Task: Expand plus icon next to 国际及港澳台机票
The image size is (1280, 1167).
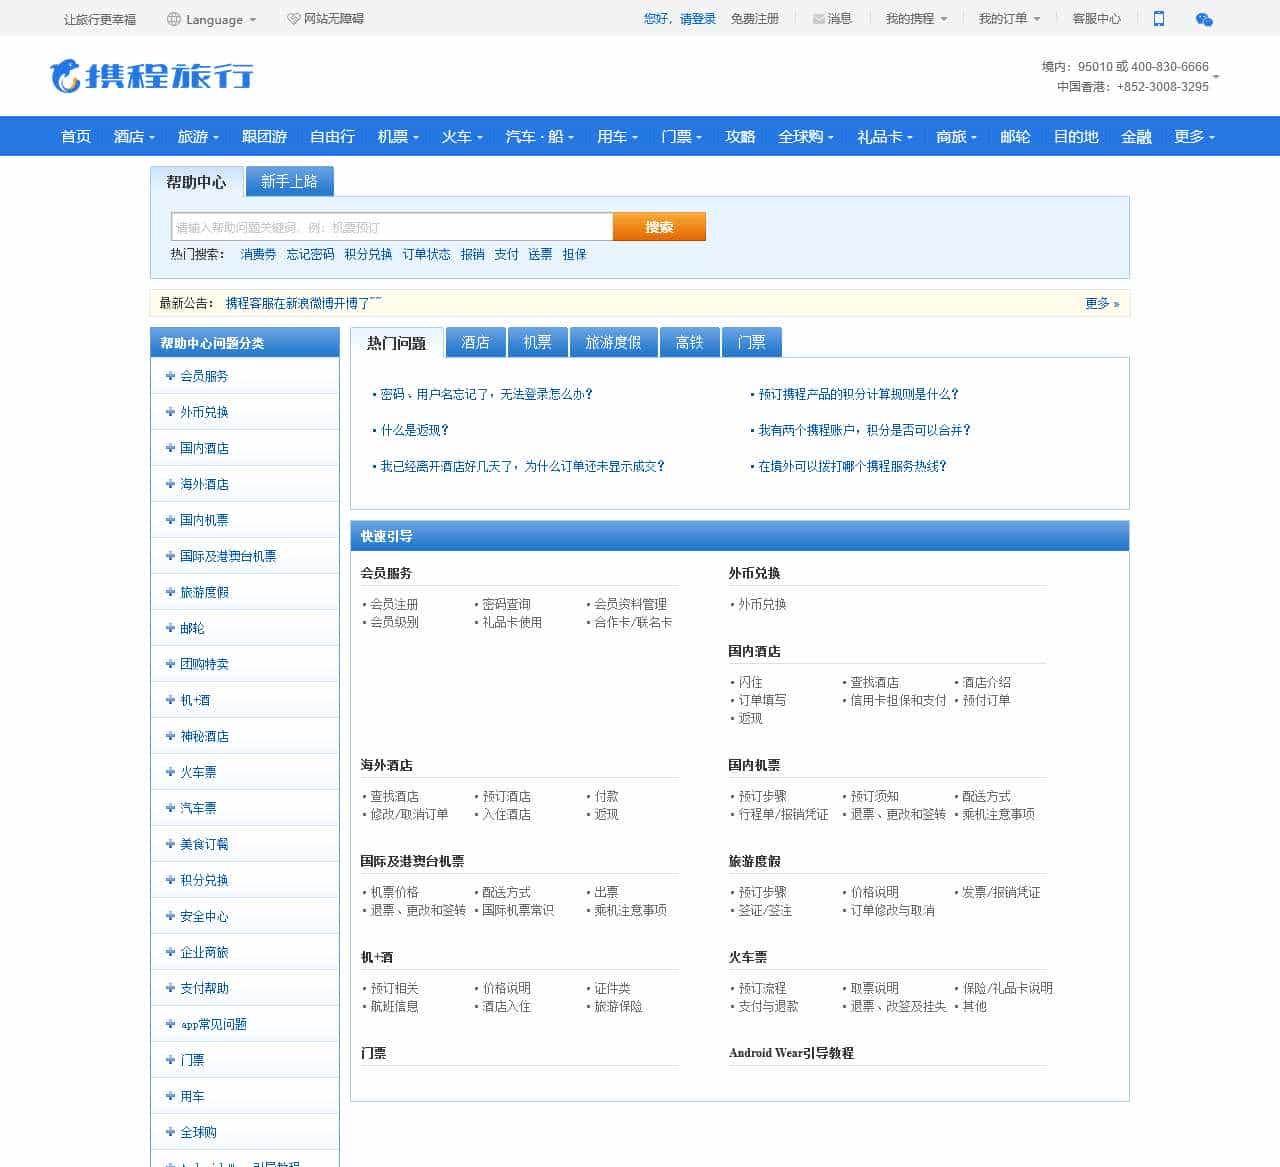Action: [x=170, y=556]
